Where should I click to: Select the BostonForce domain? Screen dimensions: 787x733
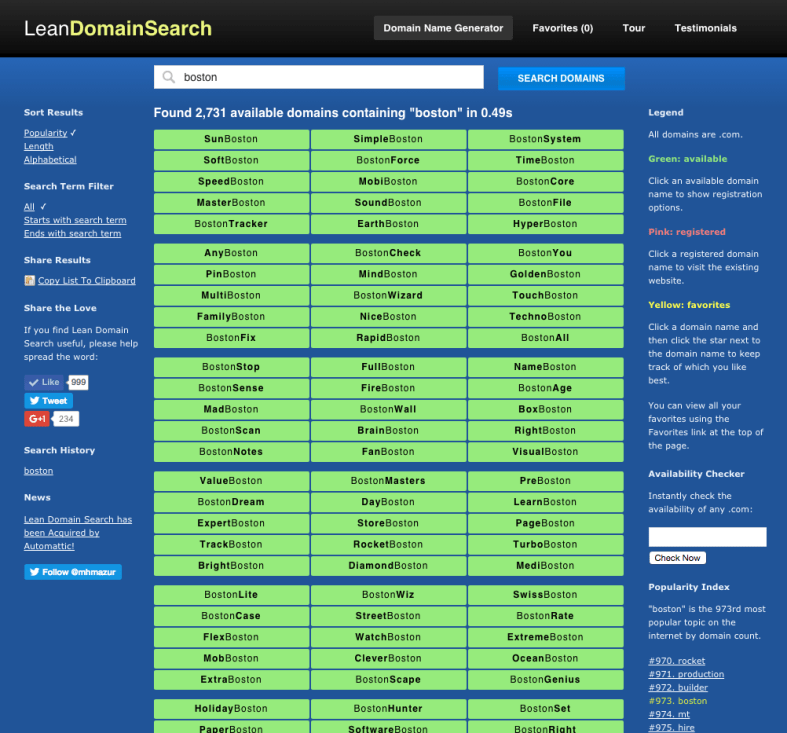point(388,160)
